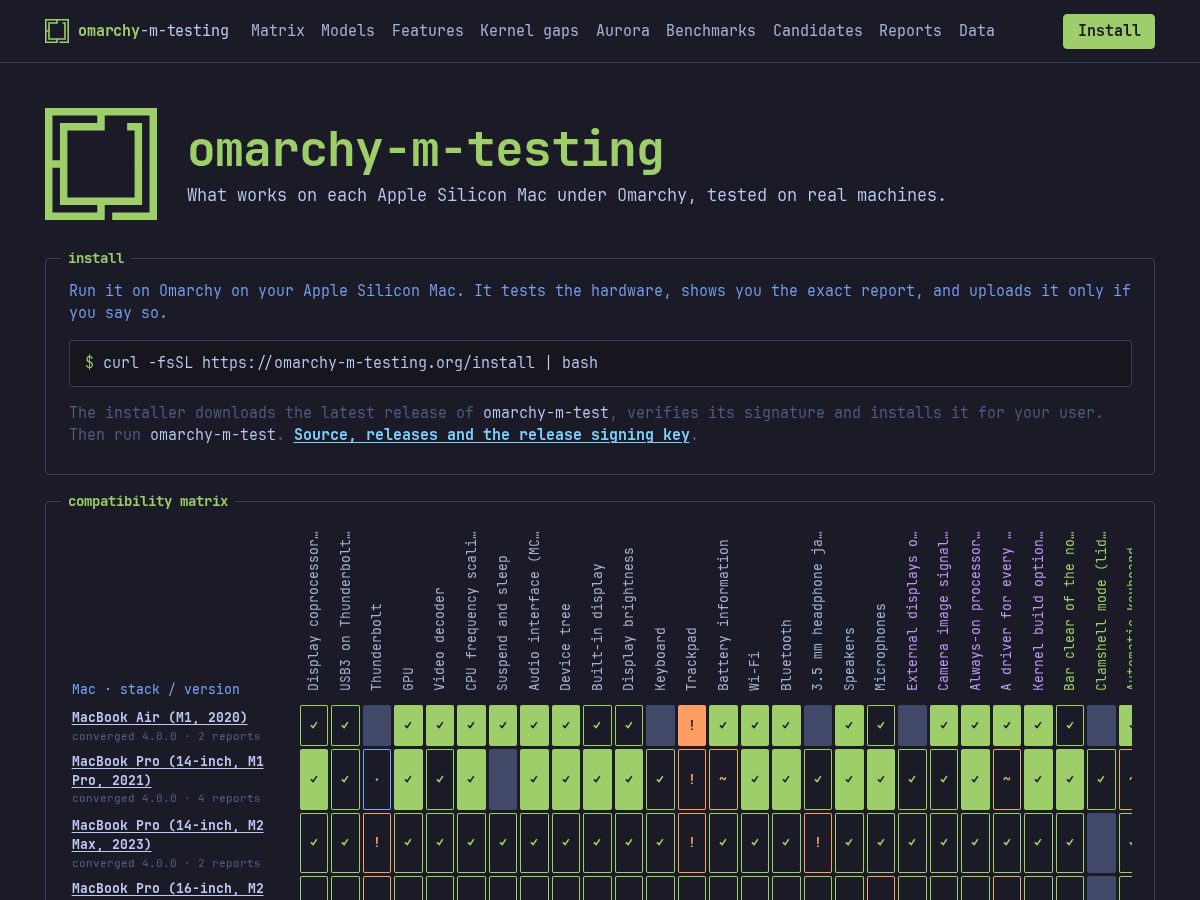
Task: Open Wi-Fi check cell for 14-inch M2 Max
Action: coord(755,843)
